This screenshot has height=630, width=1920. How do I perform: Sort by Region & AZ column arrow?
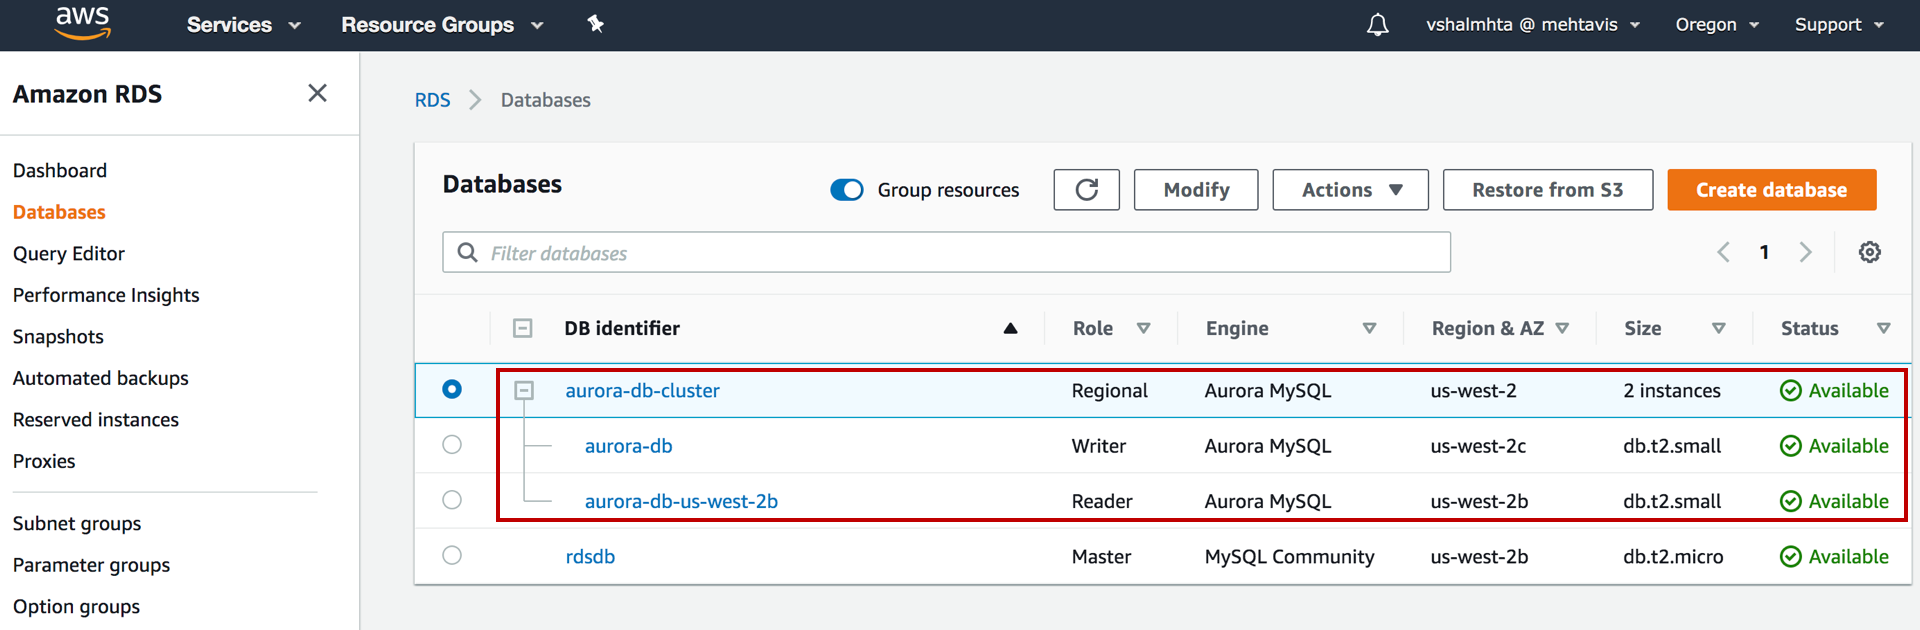pos(1563,328)
